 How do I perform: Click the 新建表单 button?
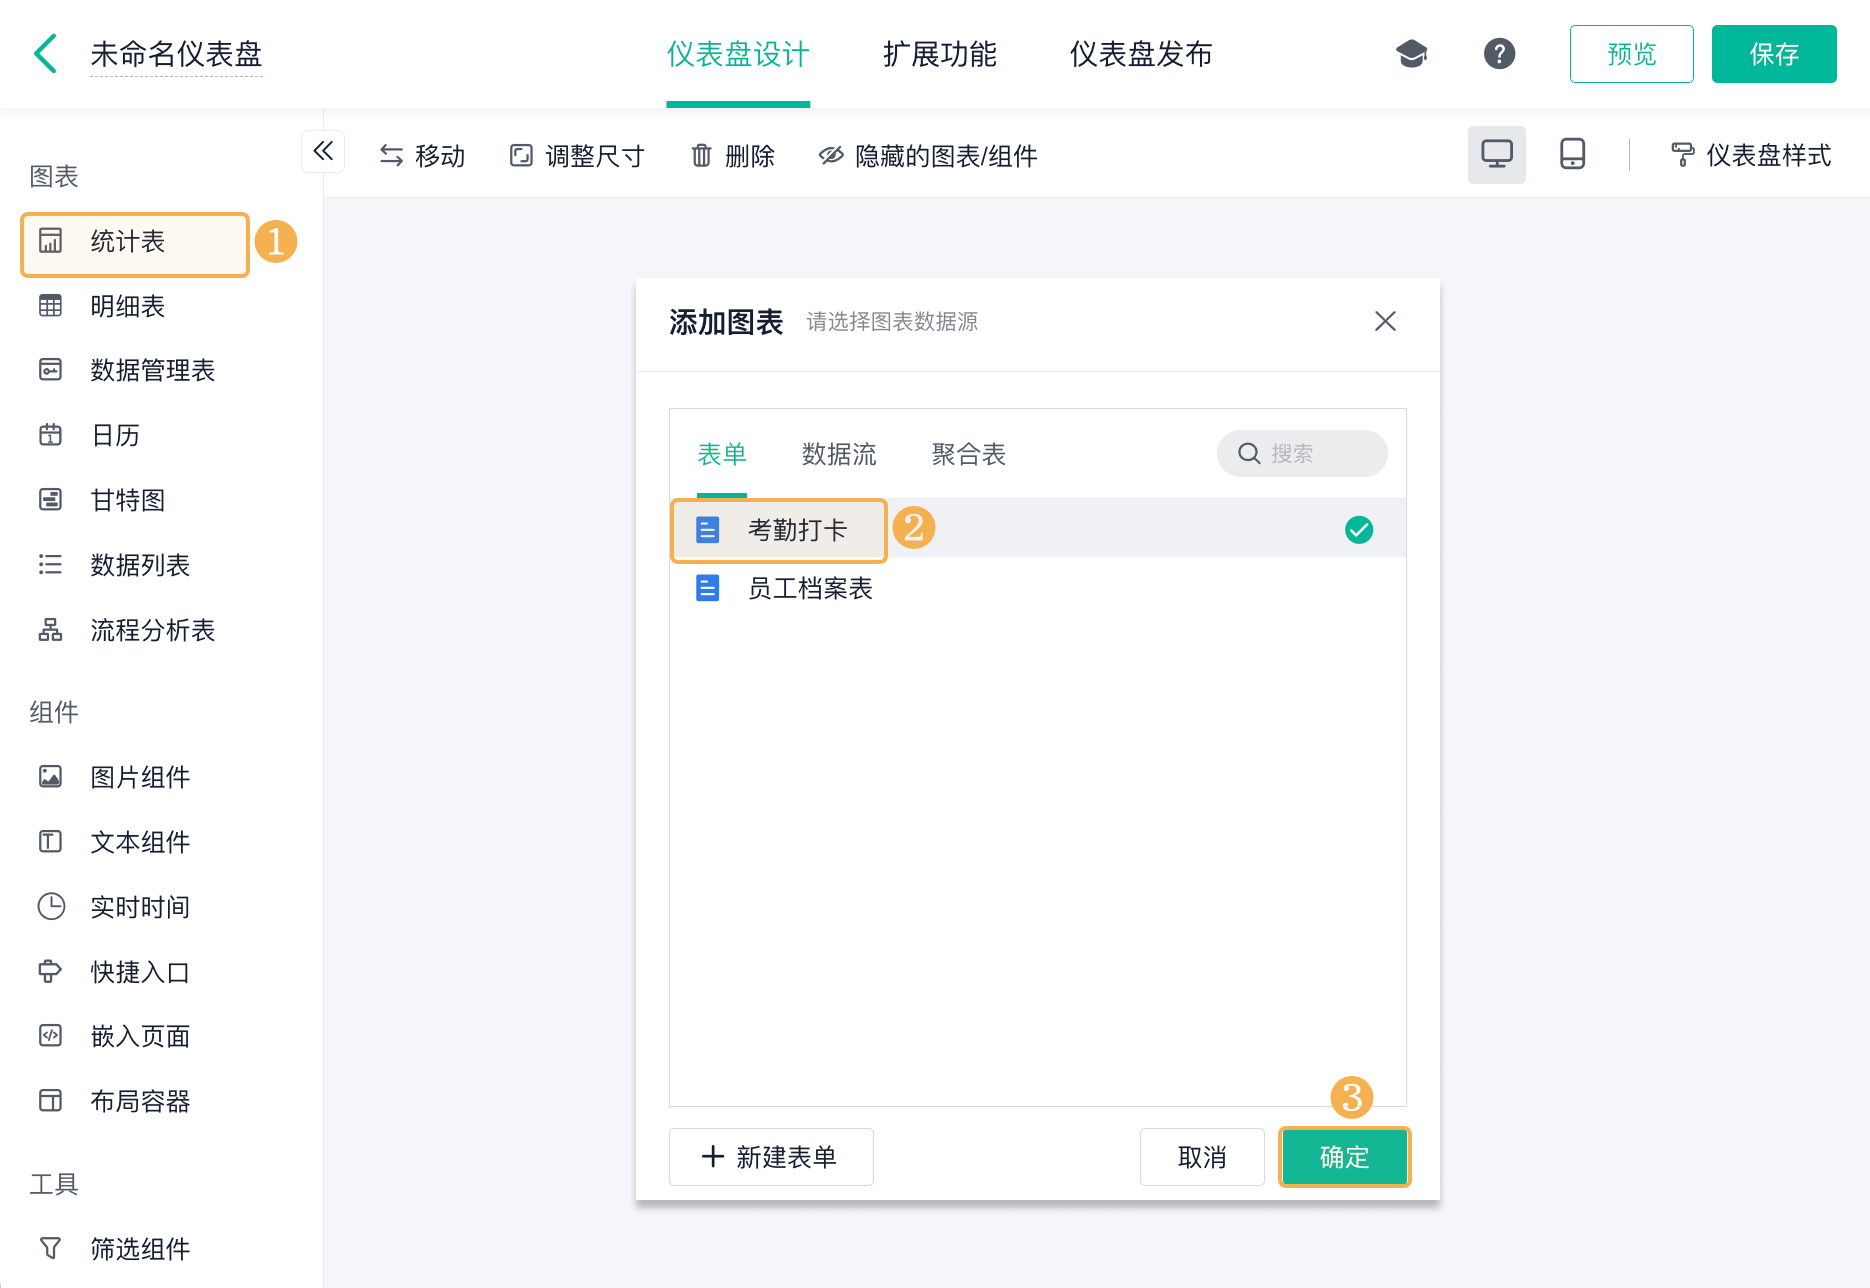(771, 1157)
